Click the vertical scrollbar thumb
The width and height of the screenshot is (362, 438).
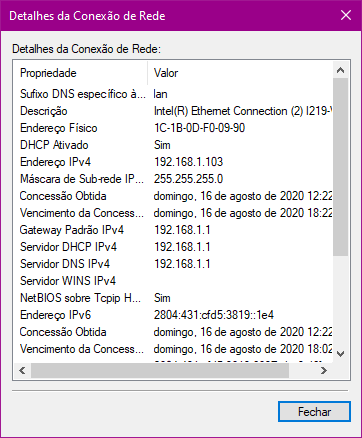coord(340,167)
